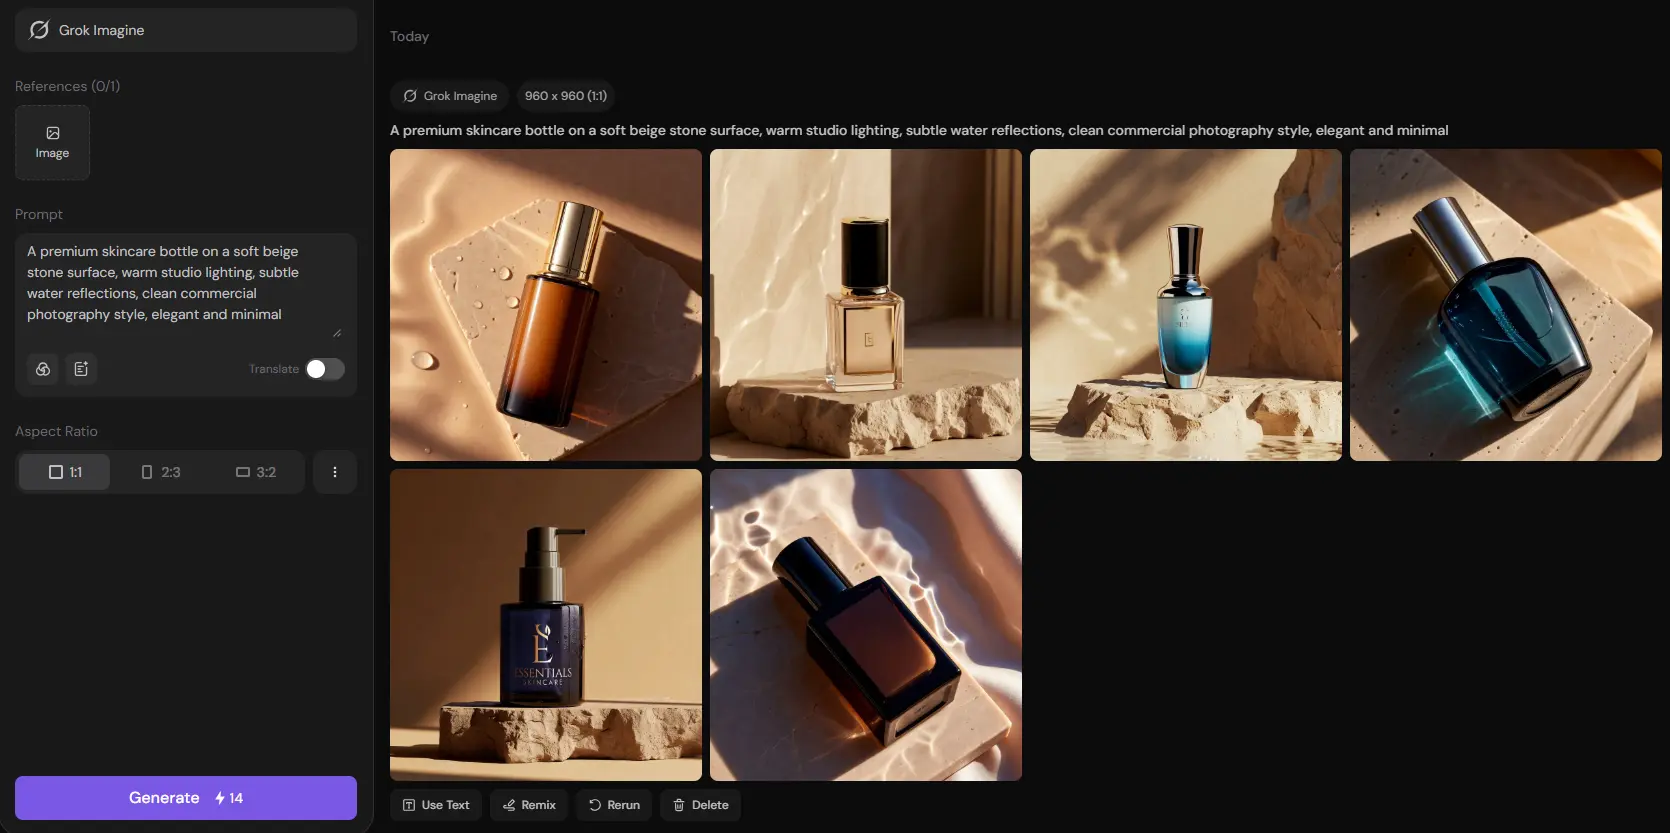Click the 960 x 960 (1:1) chip
This screenshot has width=1670, height=833.
(x=566, y=96)
